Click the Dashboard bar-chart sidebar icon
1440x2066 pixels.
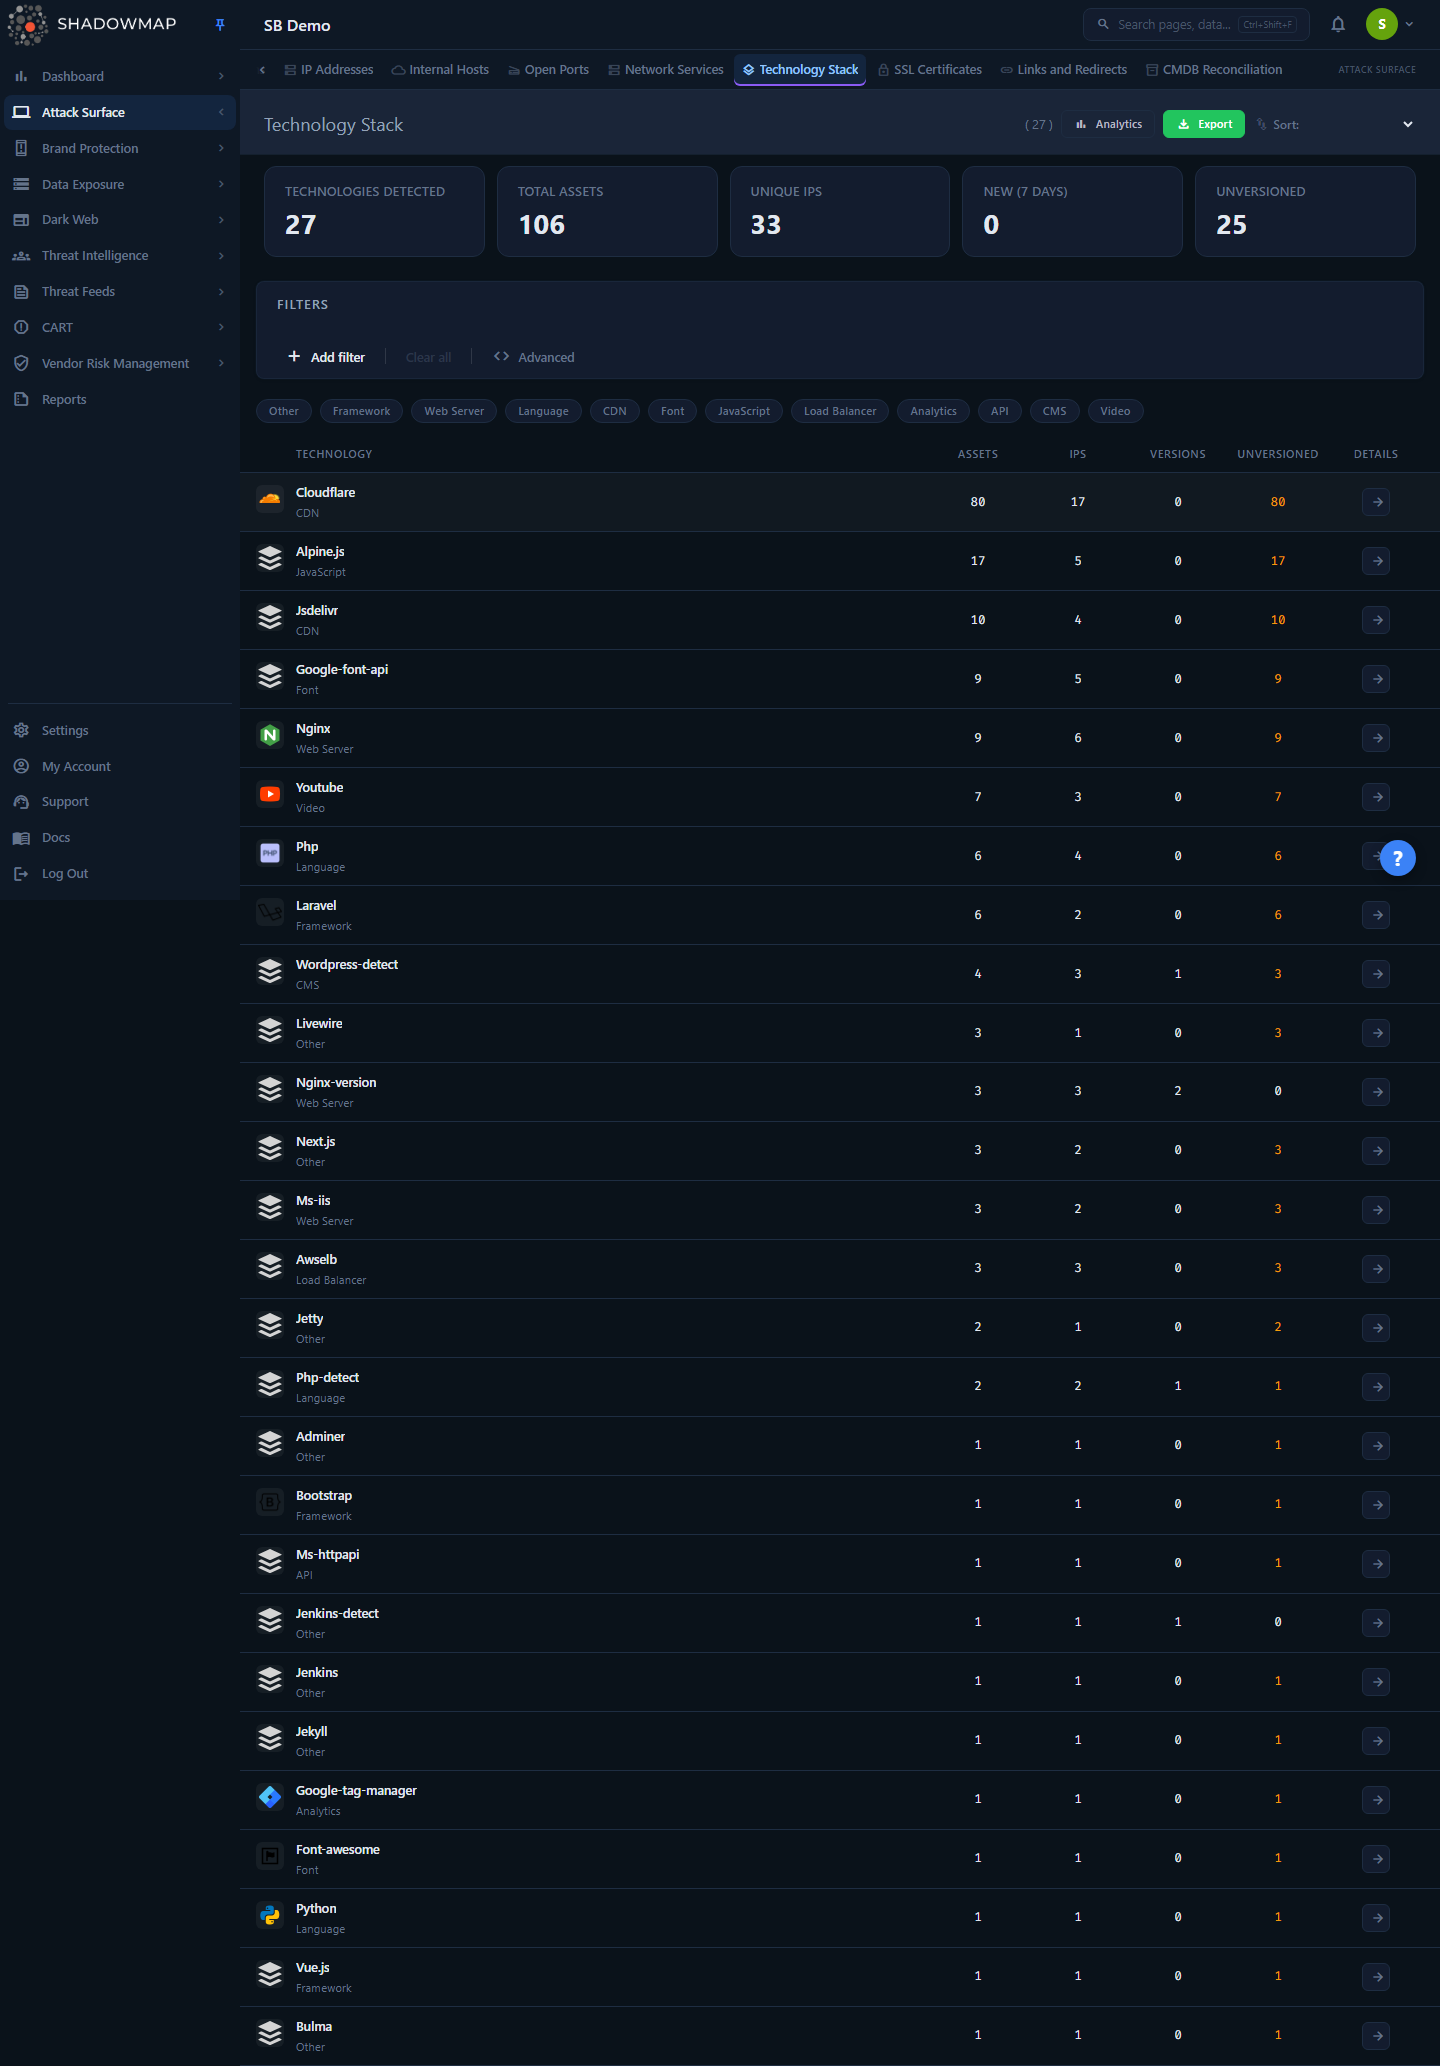point(21,76)
